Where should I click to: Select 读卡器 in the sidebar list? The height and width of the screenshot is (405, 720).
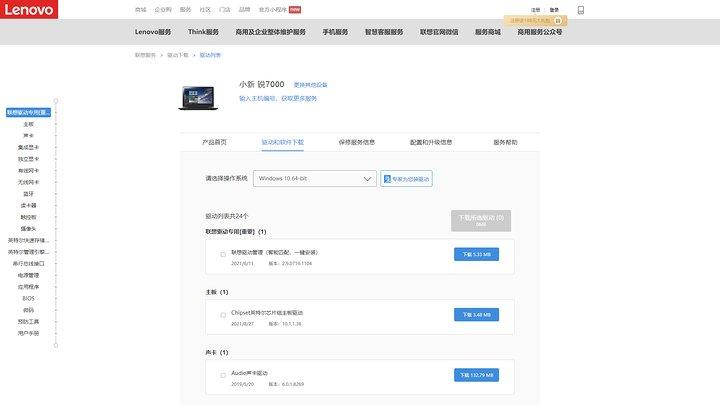pyautogui.click(x=28, y=206)
